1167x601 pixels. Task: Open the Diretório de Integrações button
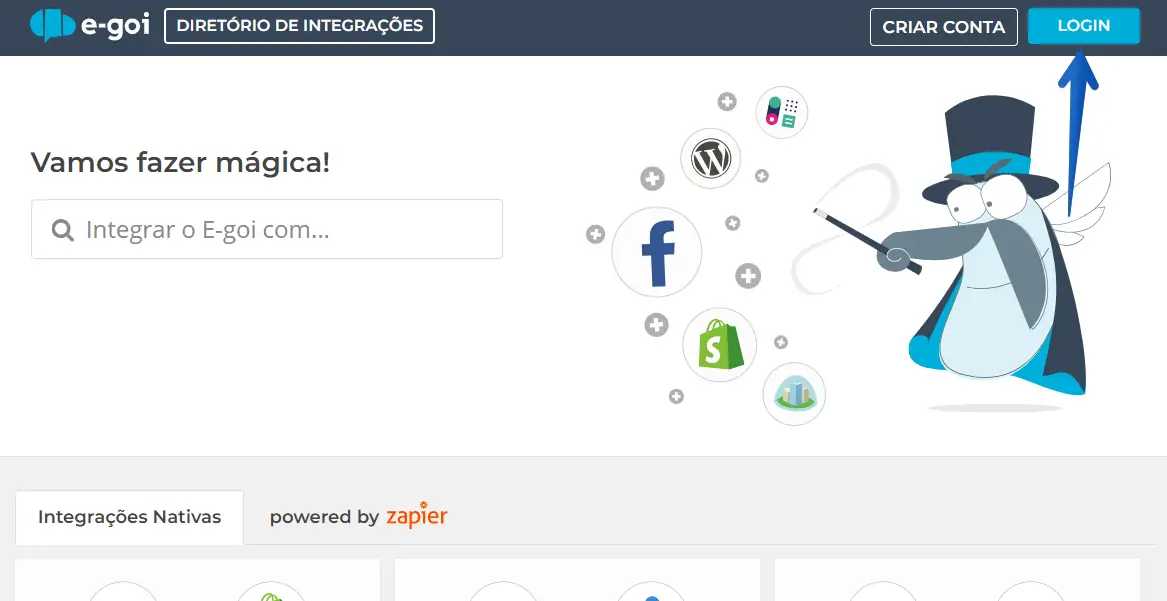point(299,26)
